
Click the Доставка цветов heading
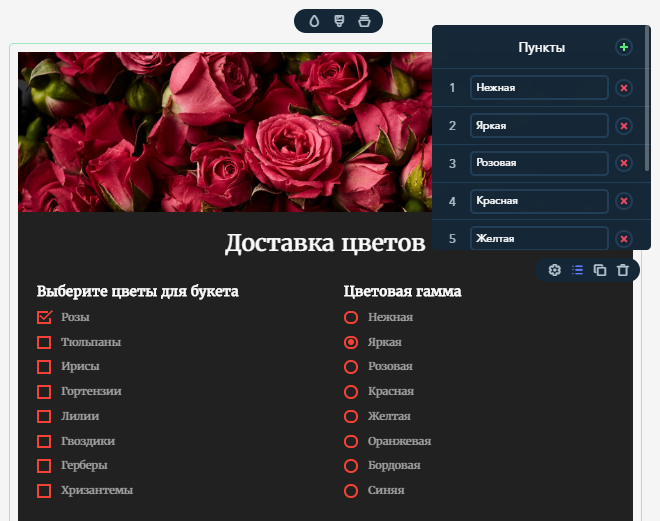[325, 243]
